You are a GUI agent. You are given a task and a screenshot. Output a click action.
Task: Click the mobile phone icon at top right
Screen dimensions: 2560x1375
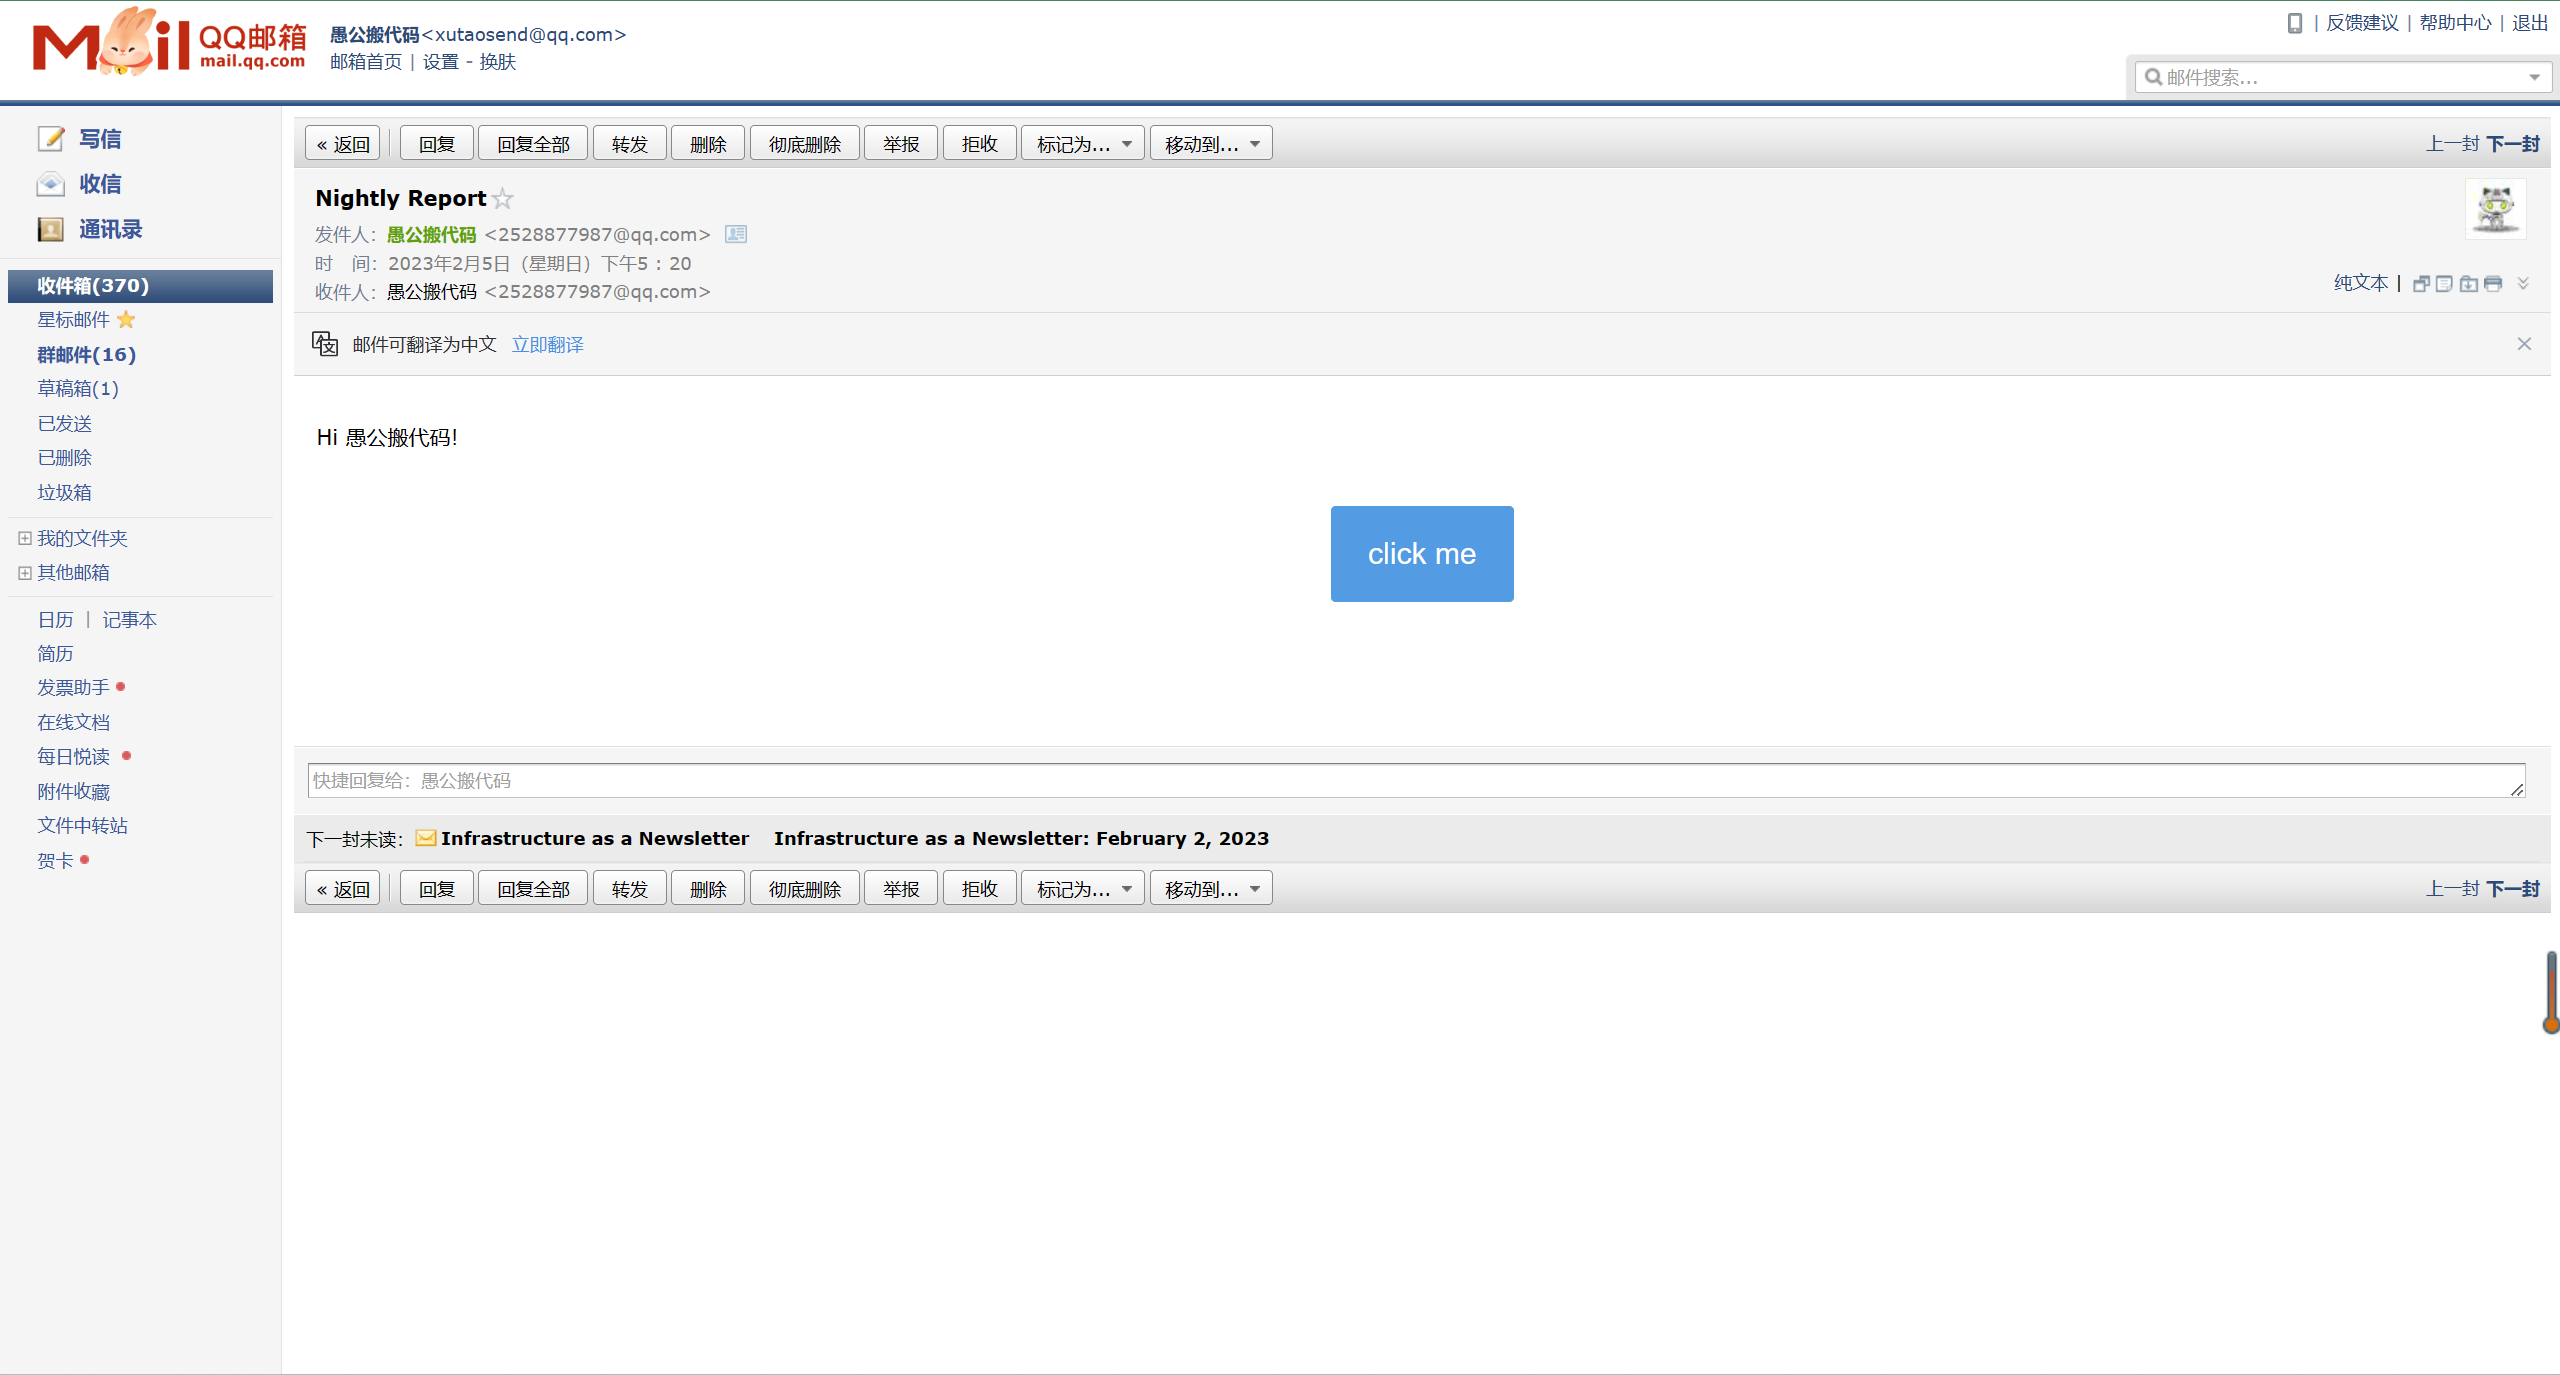click(x=2295, y=23)
